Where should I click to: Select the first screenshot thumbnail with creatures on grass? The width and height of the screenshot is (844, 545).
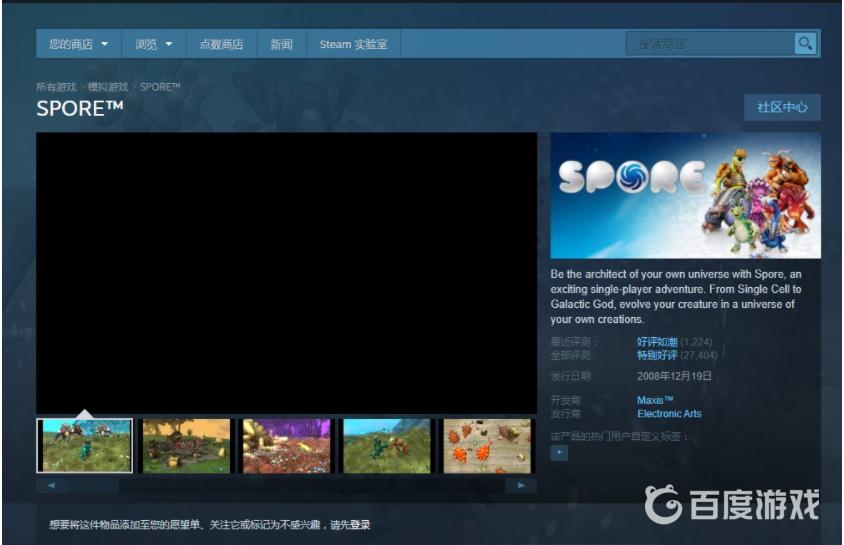click(85, 446)
